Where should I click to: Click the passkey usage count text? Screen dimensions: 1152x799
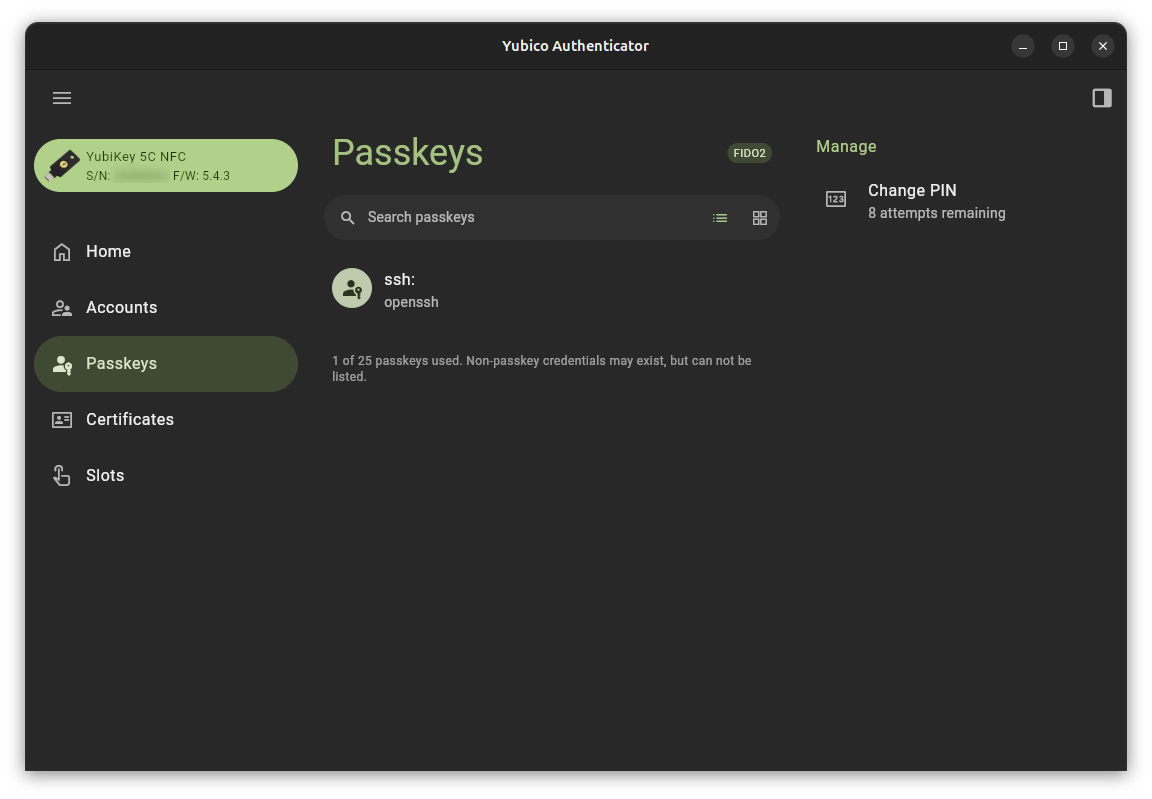pos(542,368)
